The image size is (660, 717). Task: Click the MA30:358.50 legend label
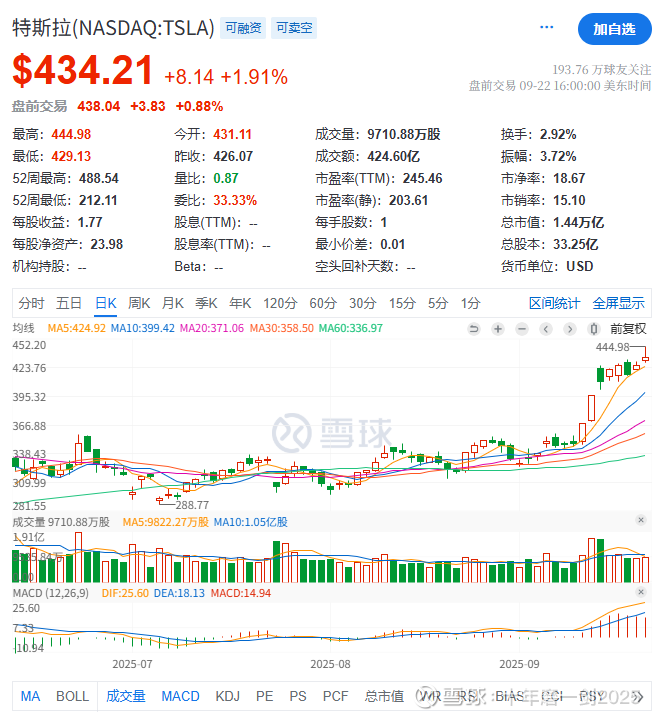click(x=282, y=328)
